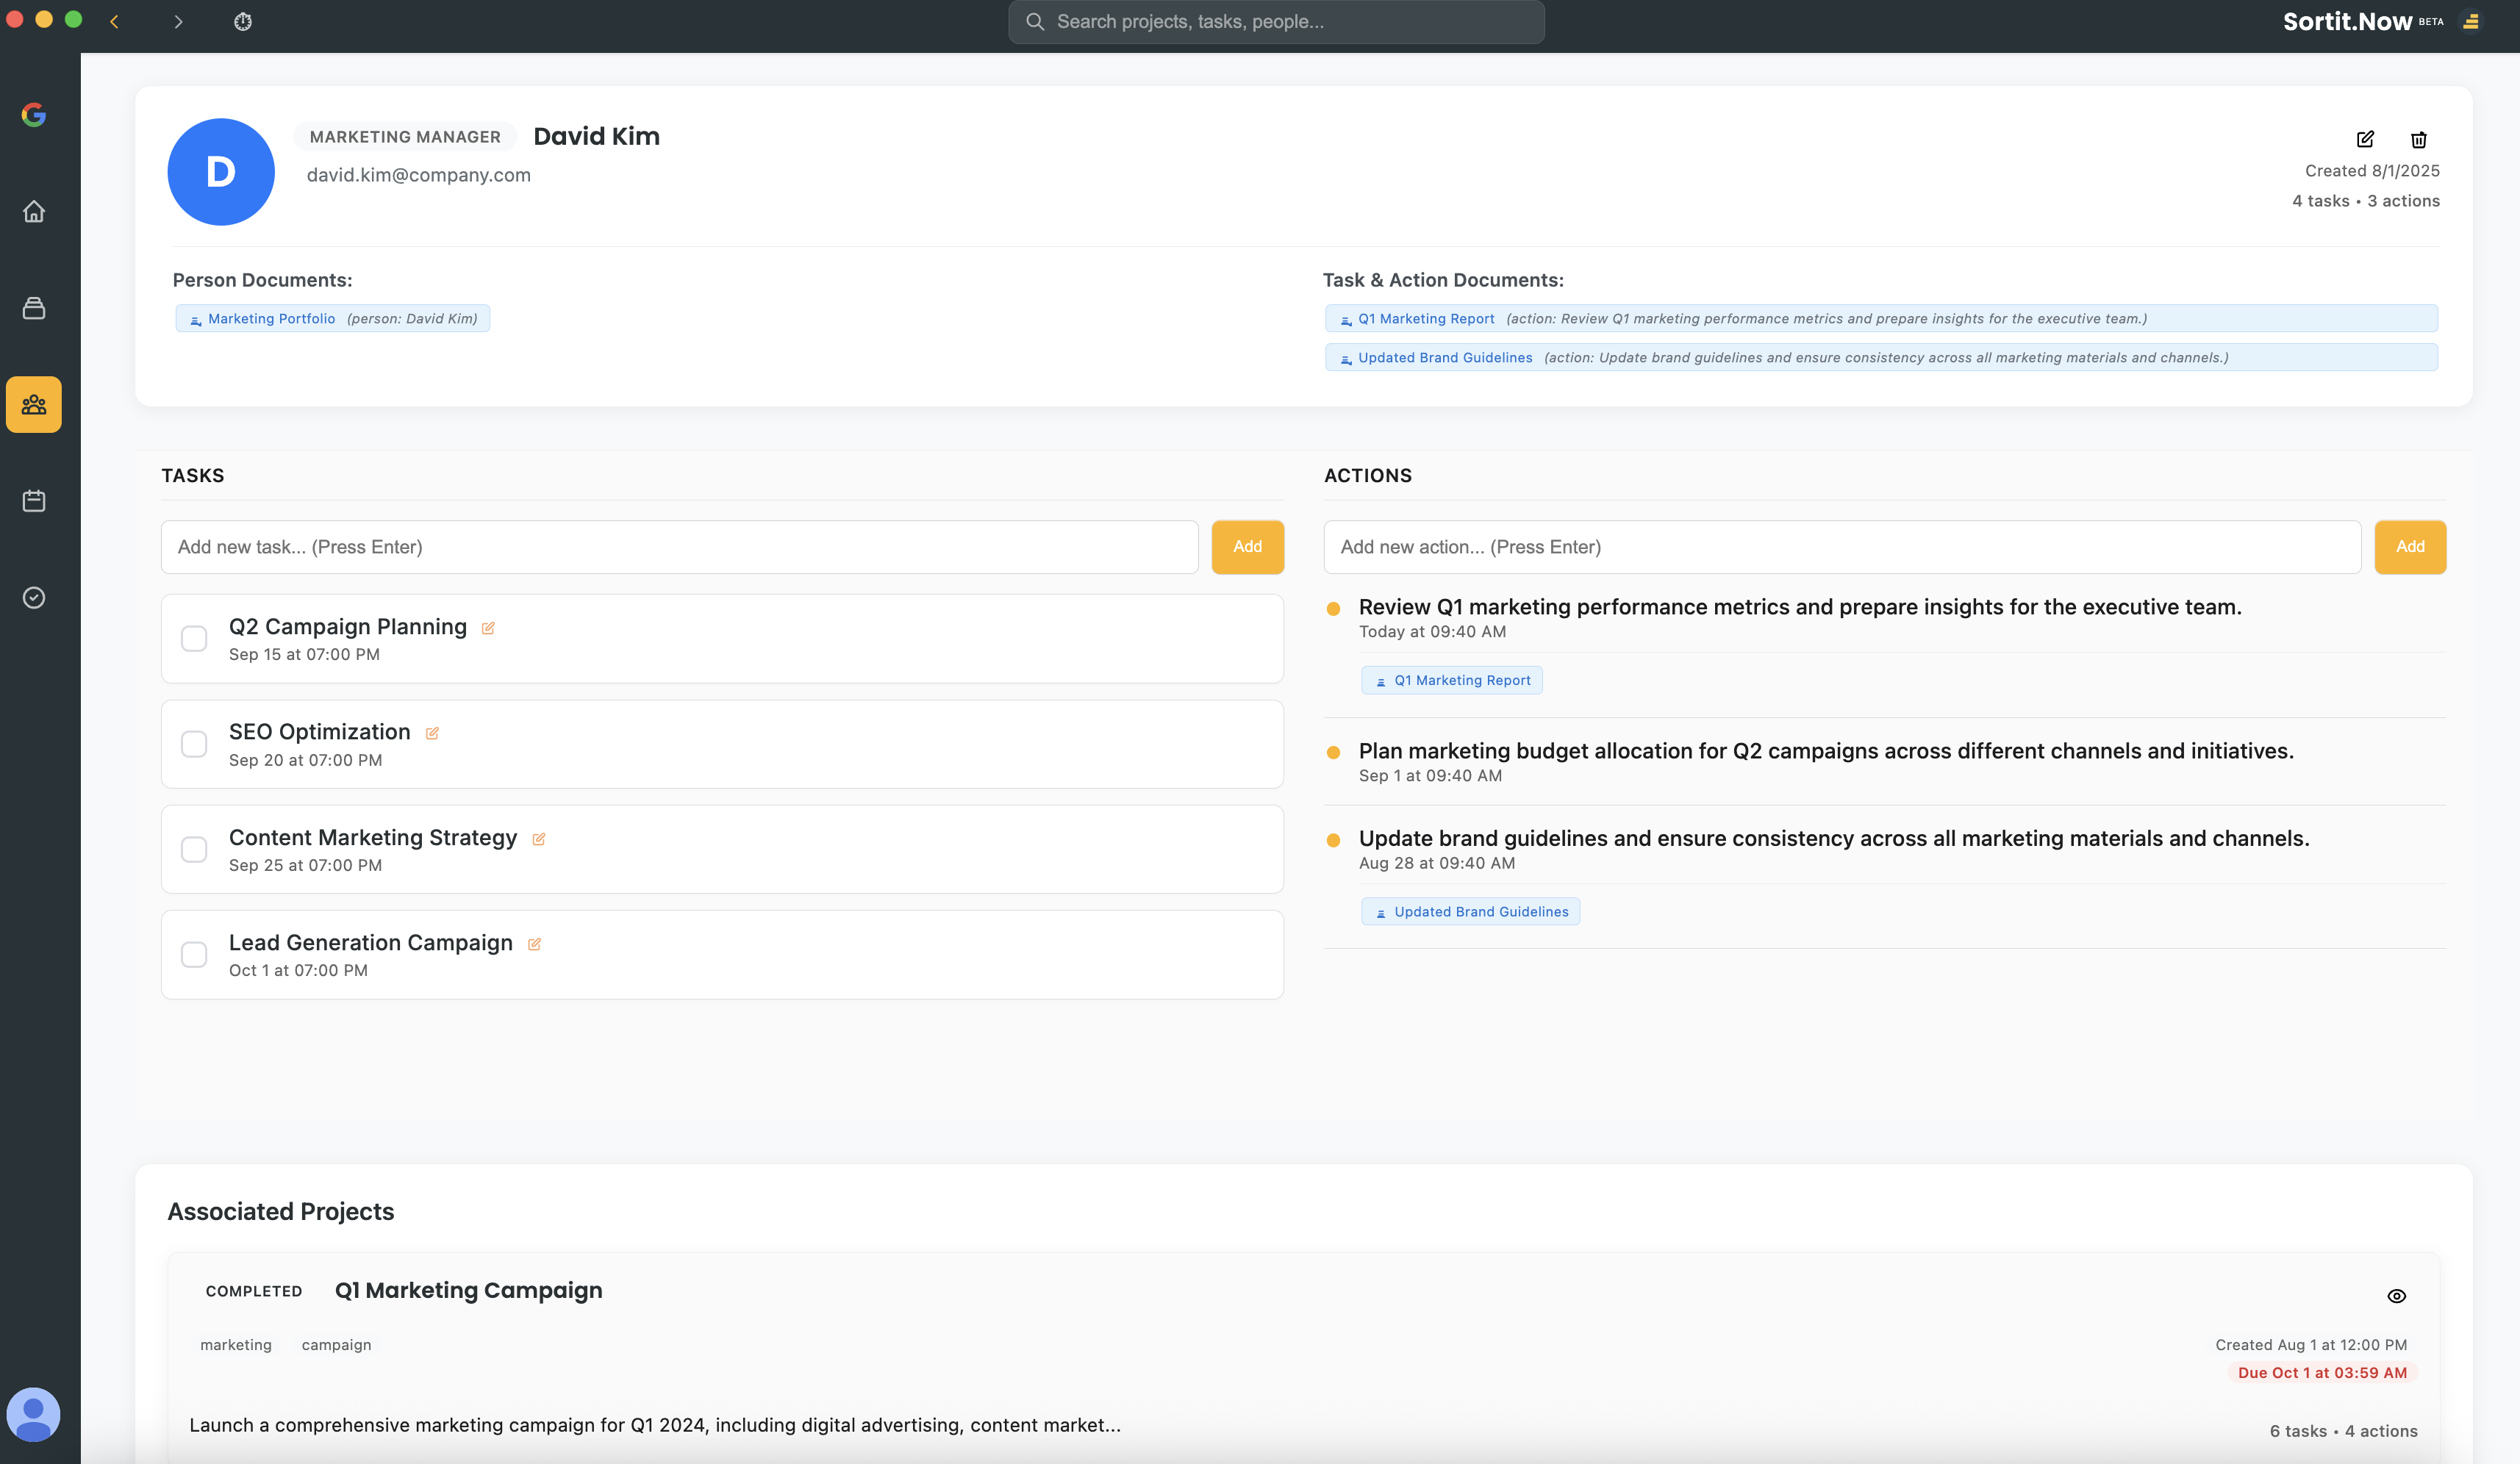Click Add button for new action

coord(2409,547)
